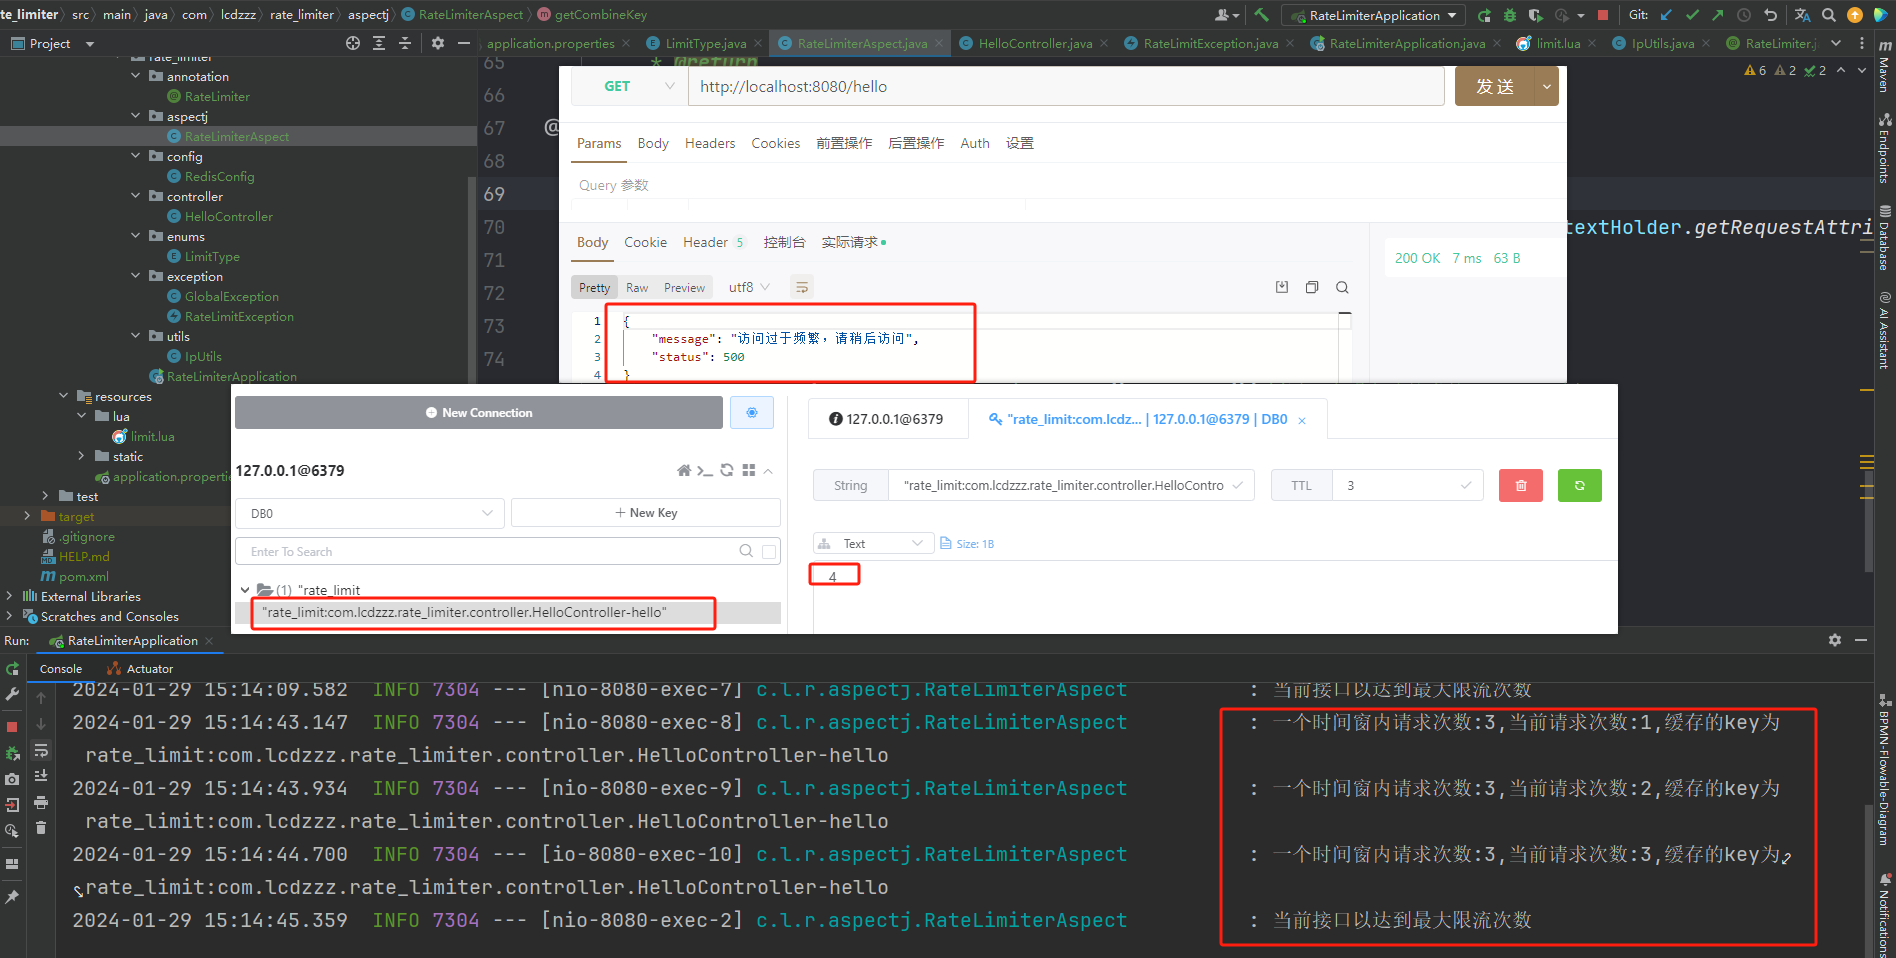1896x958 pixels.
Task: Open the Redis console terminal icon
Action: [705, 470]
